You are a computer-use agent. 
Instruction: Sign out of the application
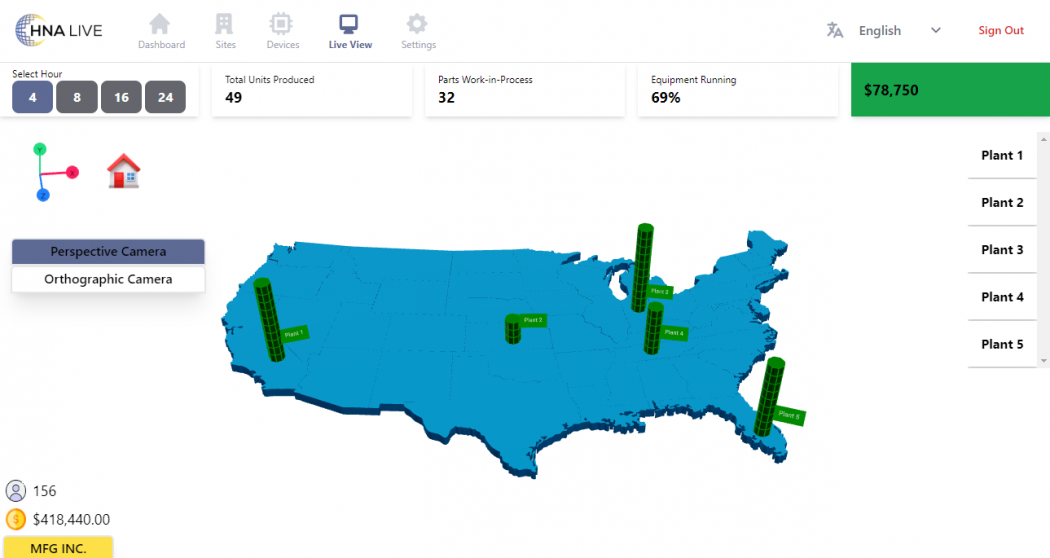(1001, 30)
